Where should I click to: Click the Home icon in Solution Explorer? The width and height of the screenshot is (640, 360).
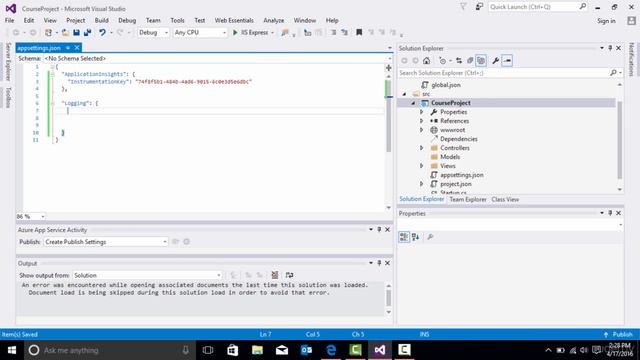click(427, 61)
